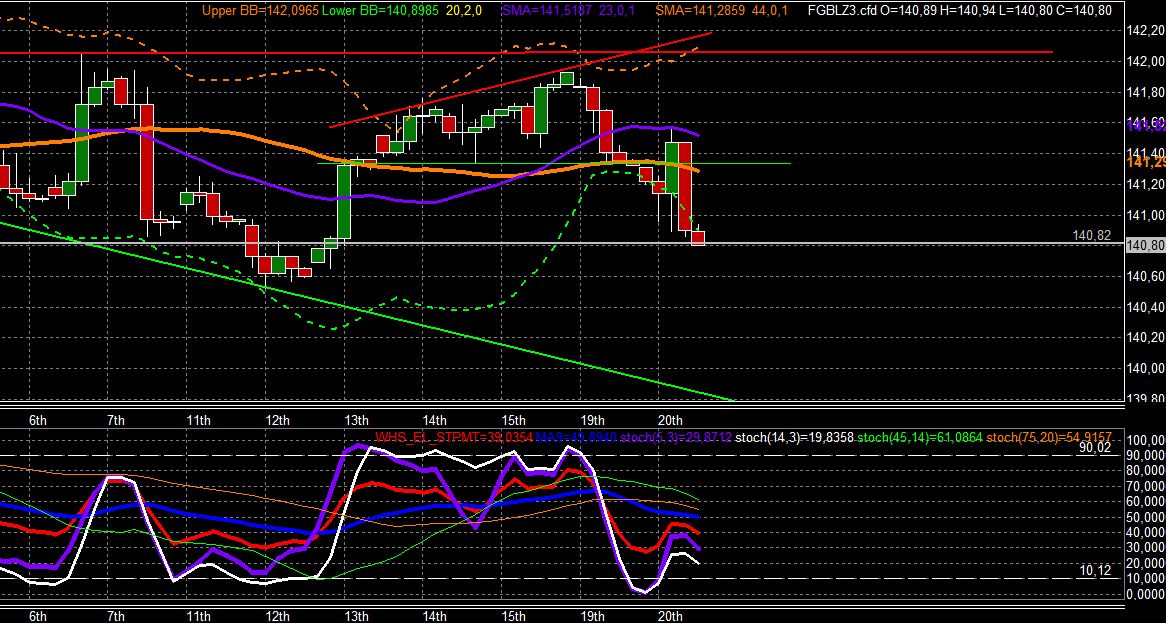Click the '0,0000' stochastic scale label
This screenshot has width=1166, height=623.
[1147, 594]
